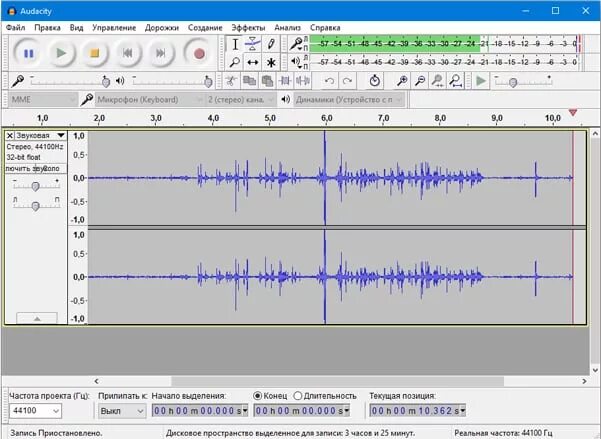Image resolution: width=601 pixels, height=439 pixels.
Task: Open the 2 (стерео) channels dropdown
Action: pos(240,100)
